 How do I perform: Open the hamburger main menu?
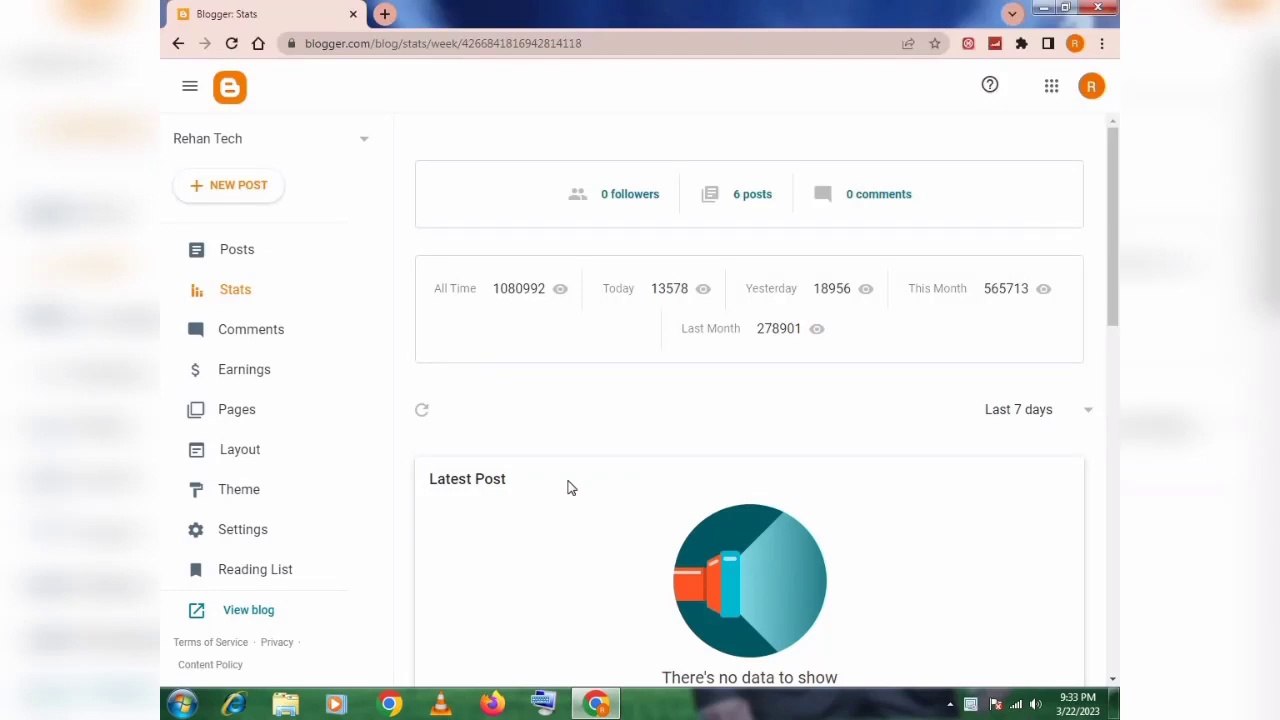190,86
